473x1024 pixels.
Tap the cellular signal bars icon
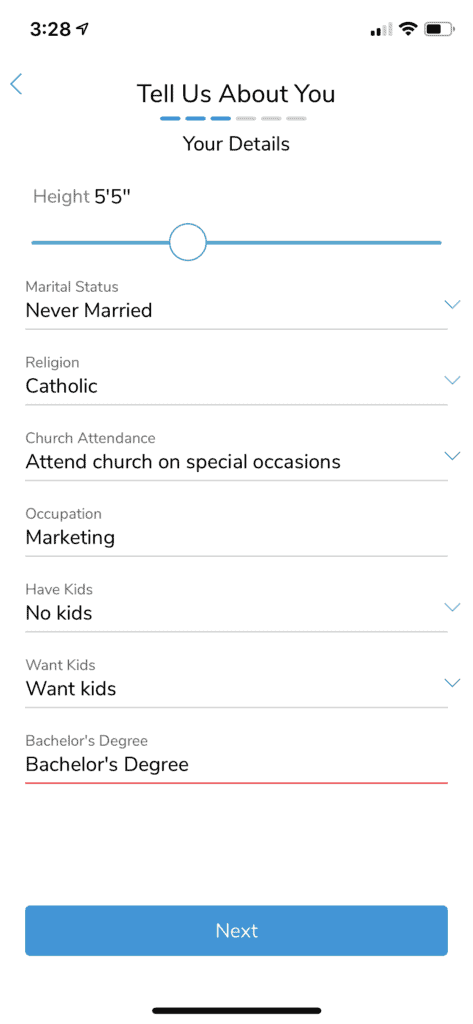[x=381, y=29]
